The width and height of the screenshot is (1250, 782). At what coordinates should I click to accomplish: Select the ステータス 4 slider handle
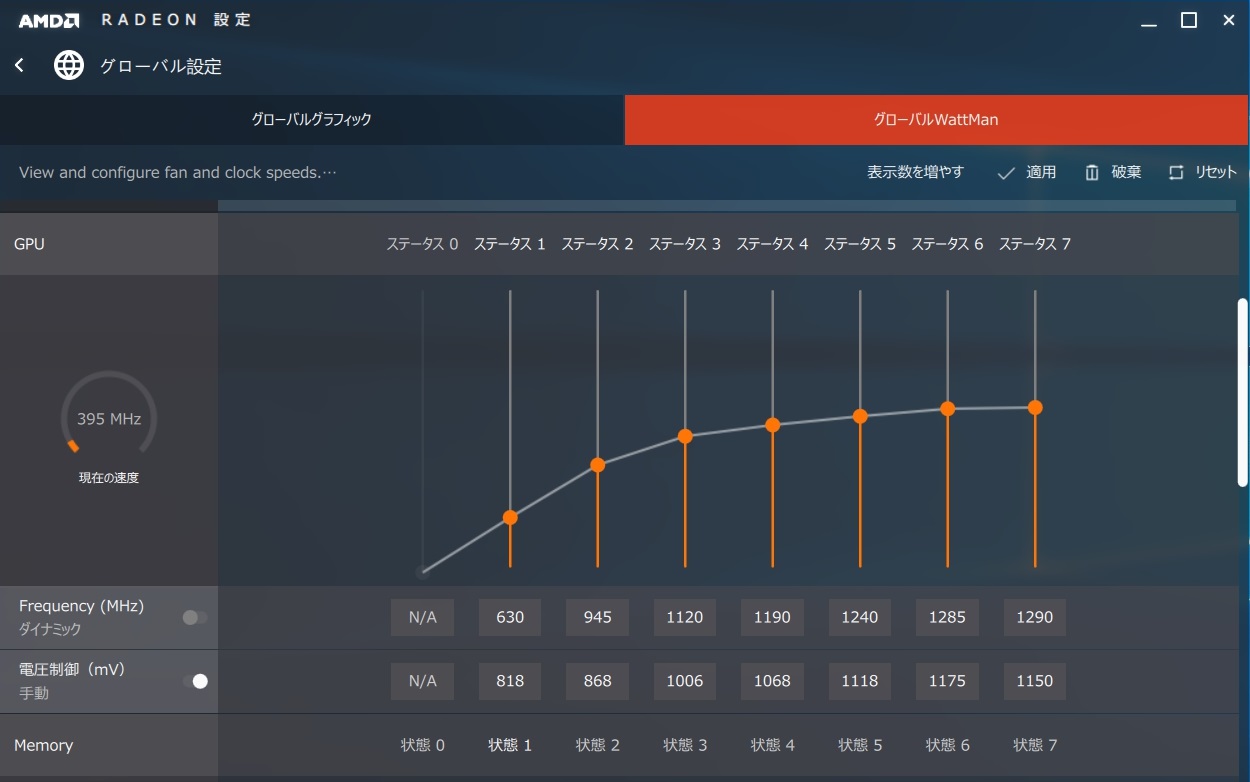773,425
